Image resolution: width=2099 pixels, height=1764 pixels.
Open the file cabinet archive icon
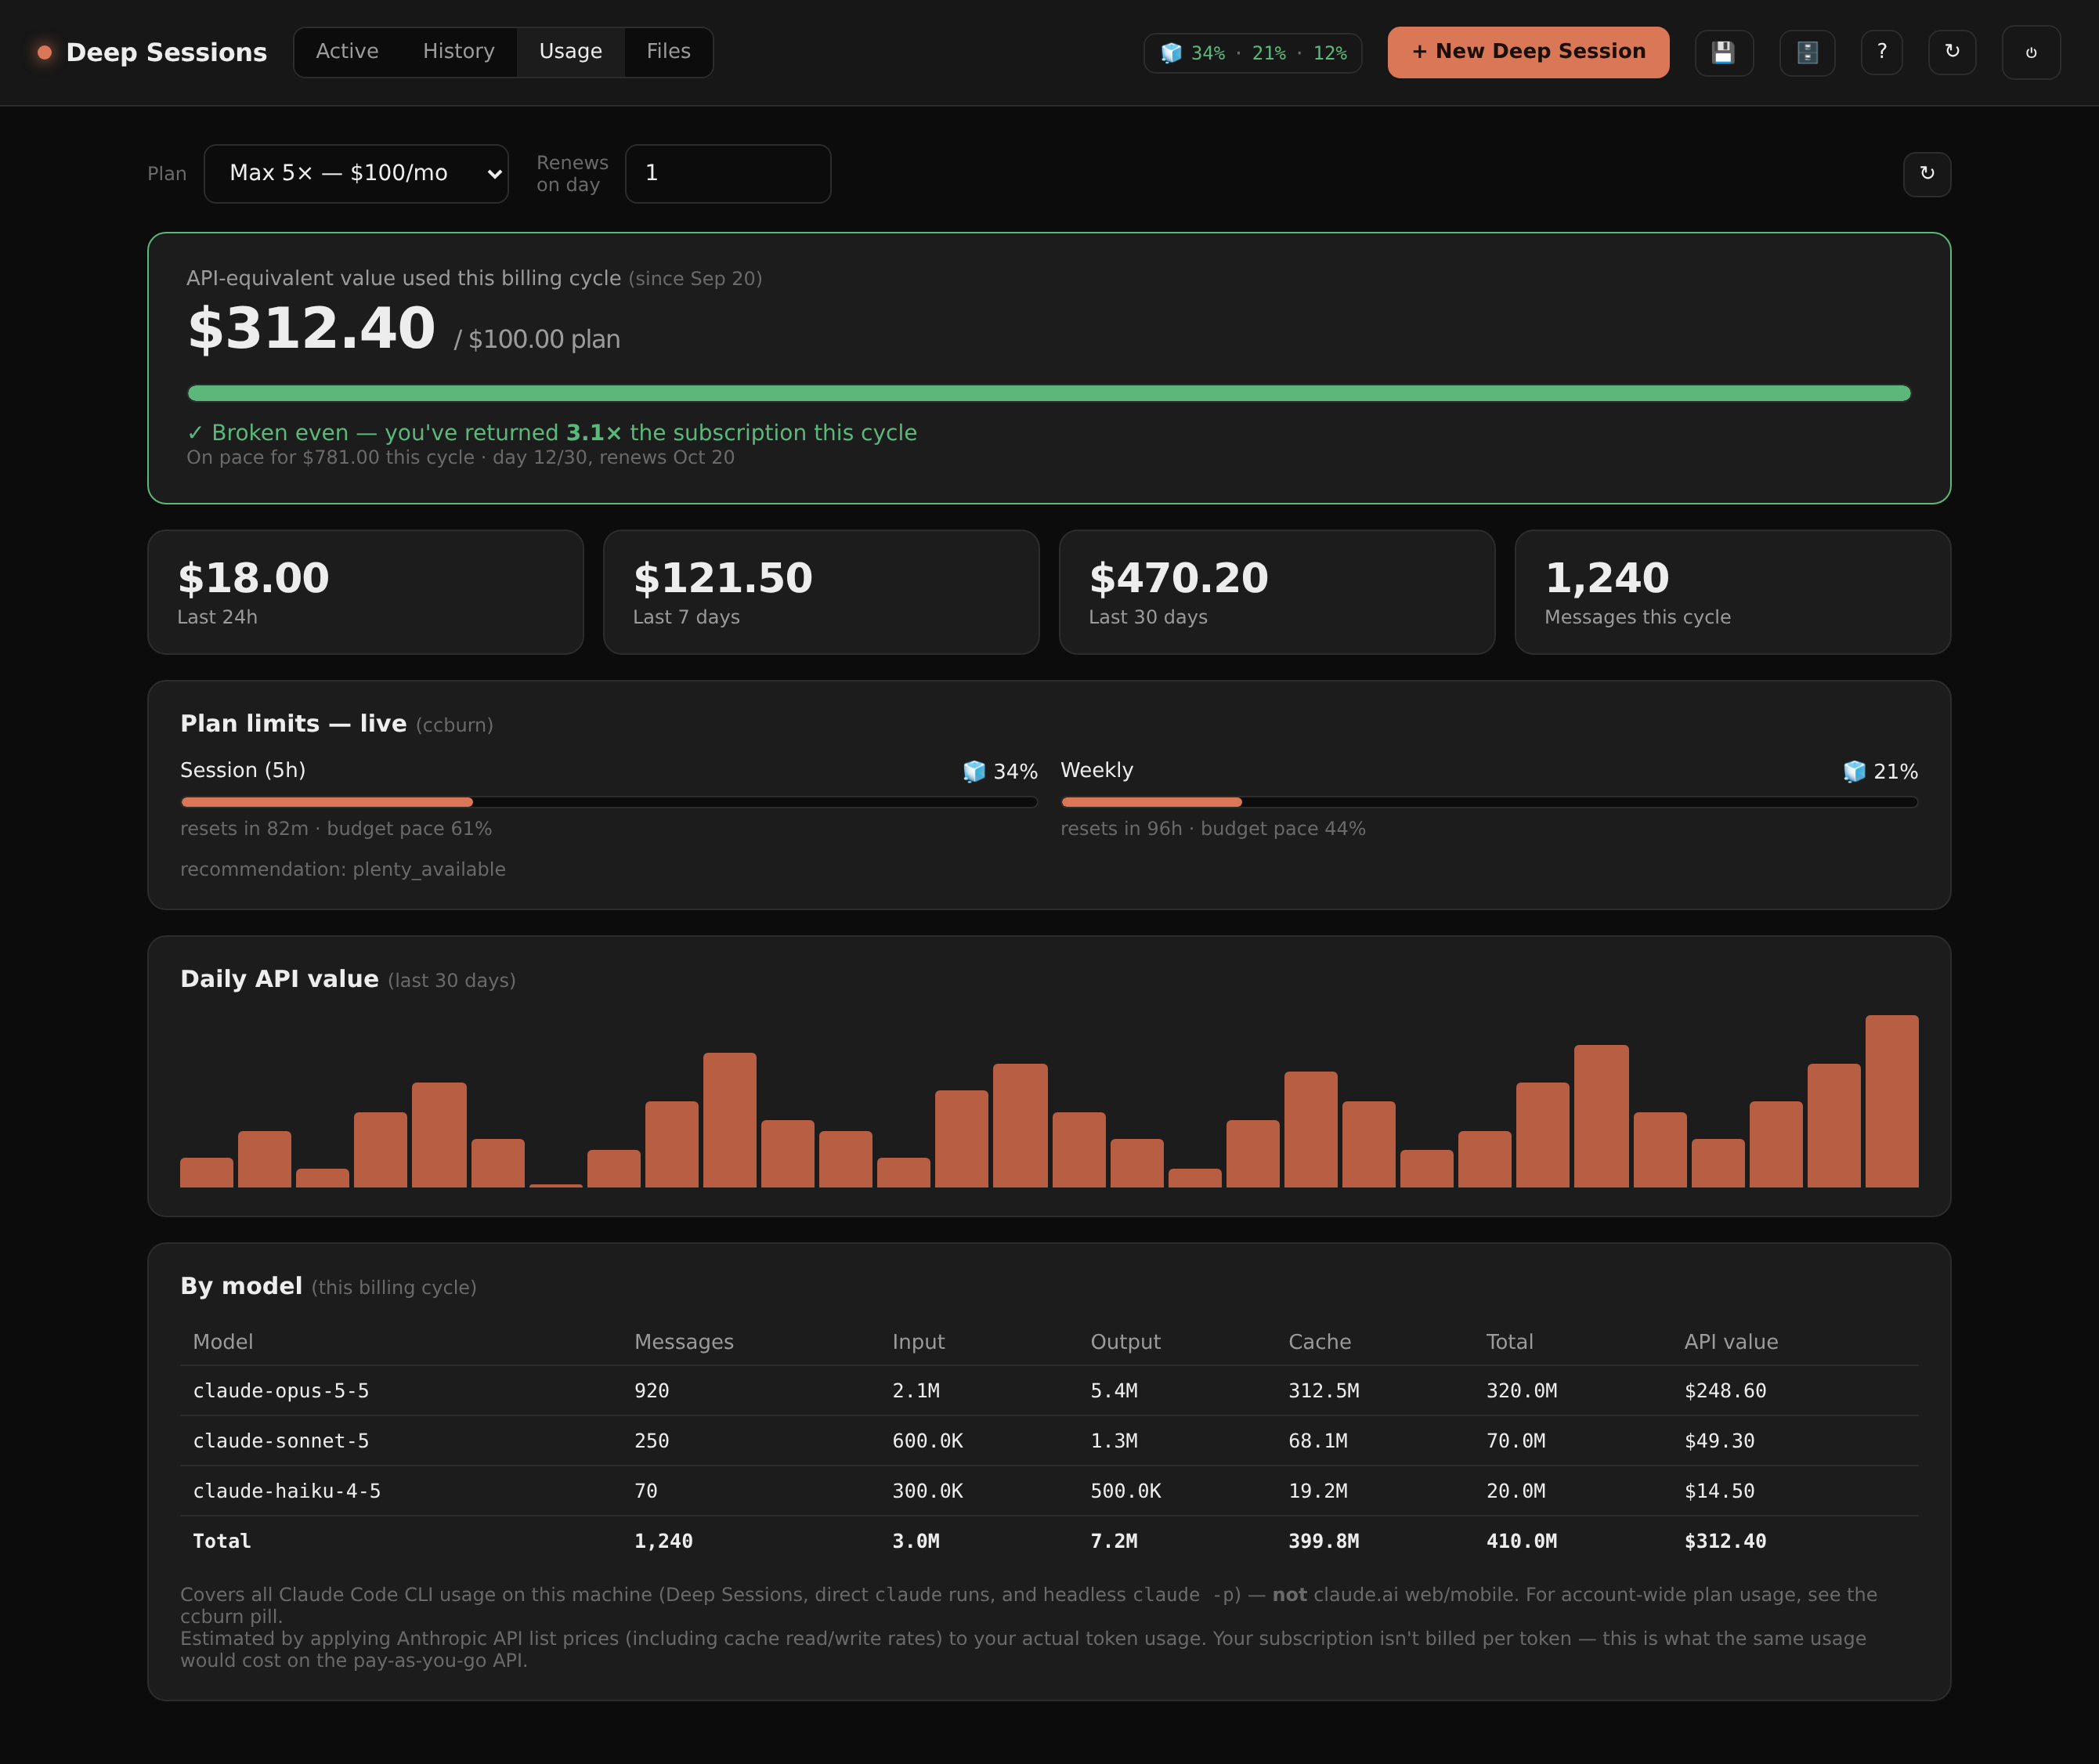pos(1807,52)
